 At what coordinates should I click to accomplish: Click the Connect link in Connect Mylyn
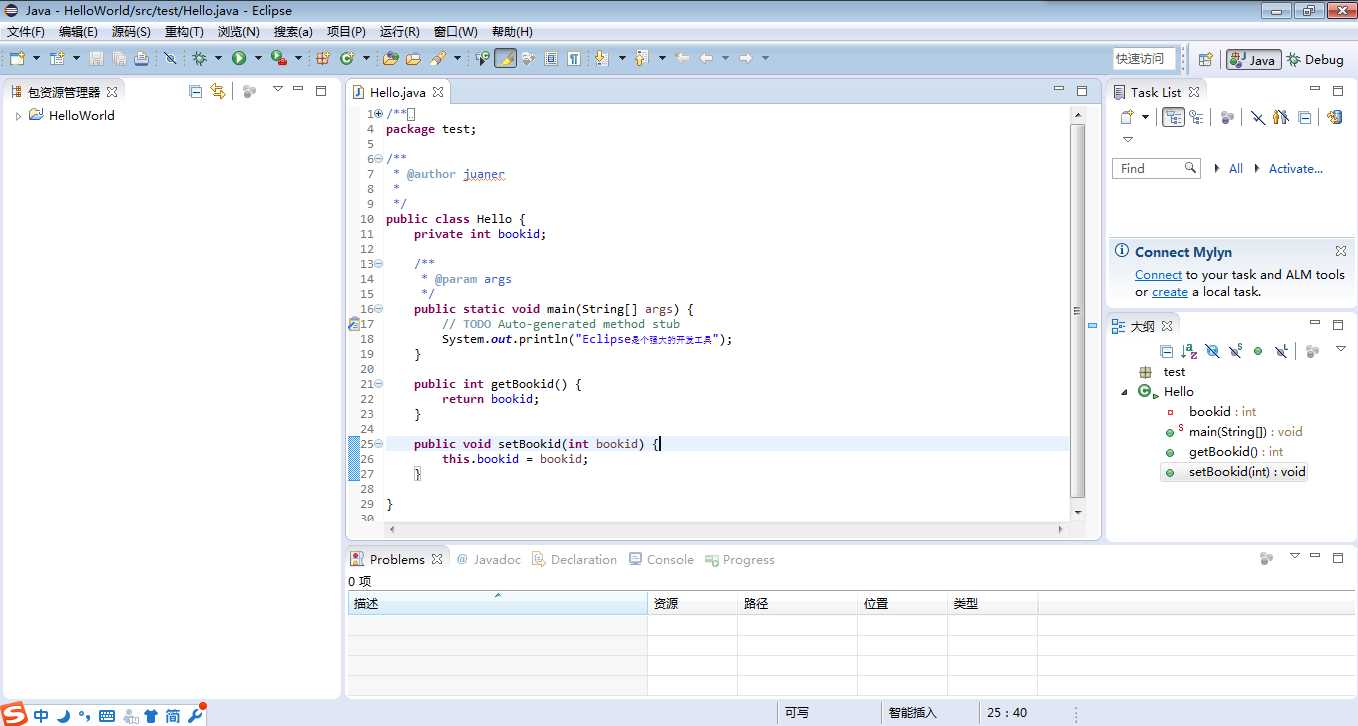pyautogui.click(x=1158, y=275)
